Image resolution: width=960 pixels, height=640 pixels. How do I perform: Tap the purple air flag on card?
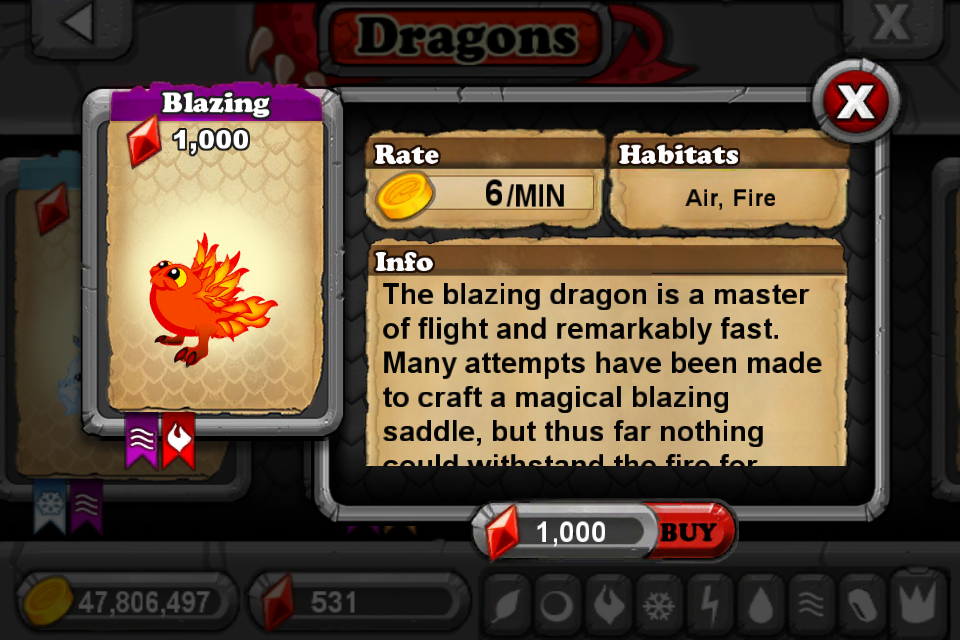click(142, 439)
